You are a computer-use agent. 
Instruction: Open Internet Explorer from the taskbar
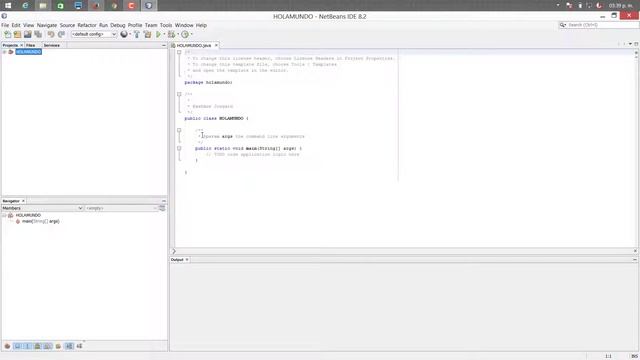[x=25, y=5]
